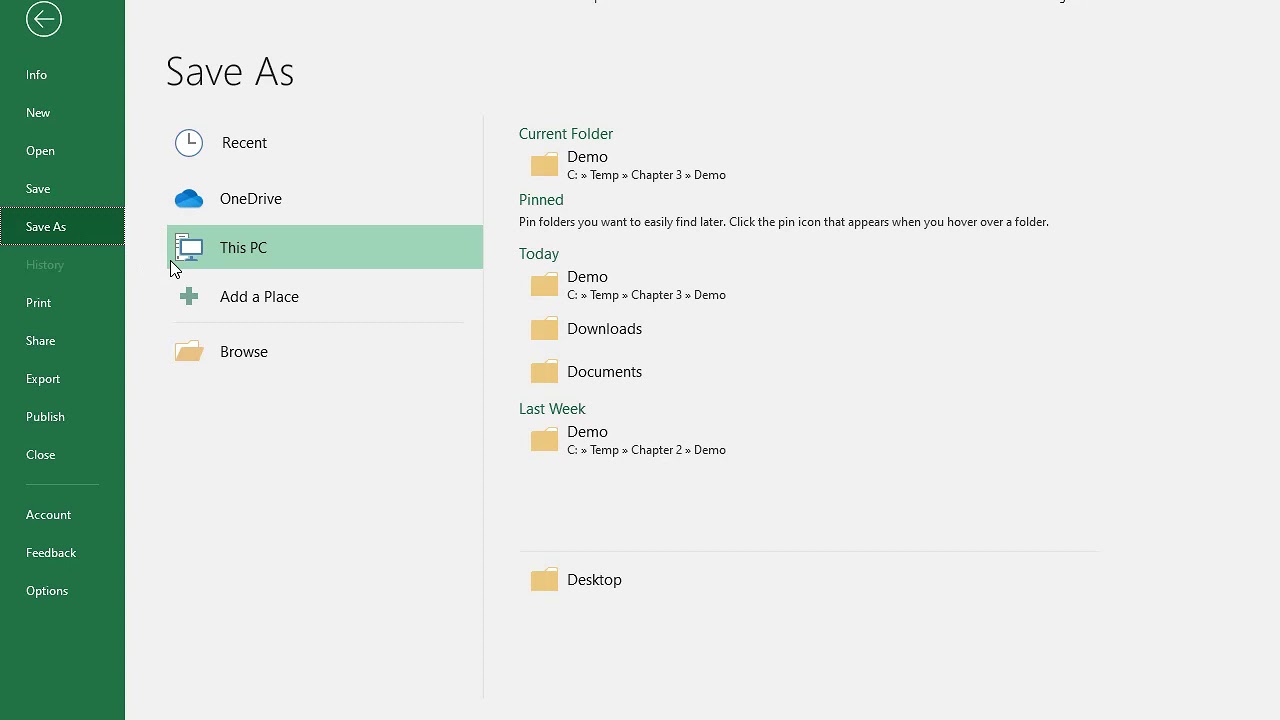This screenshot has height=720, width=1280.
Task: Open the Feedback page
Action: pyautogui.click(x=62, y=553)
